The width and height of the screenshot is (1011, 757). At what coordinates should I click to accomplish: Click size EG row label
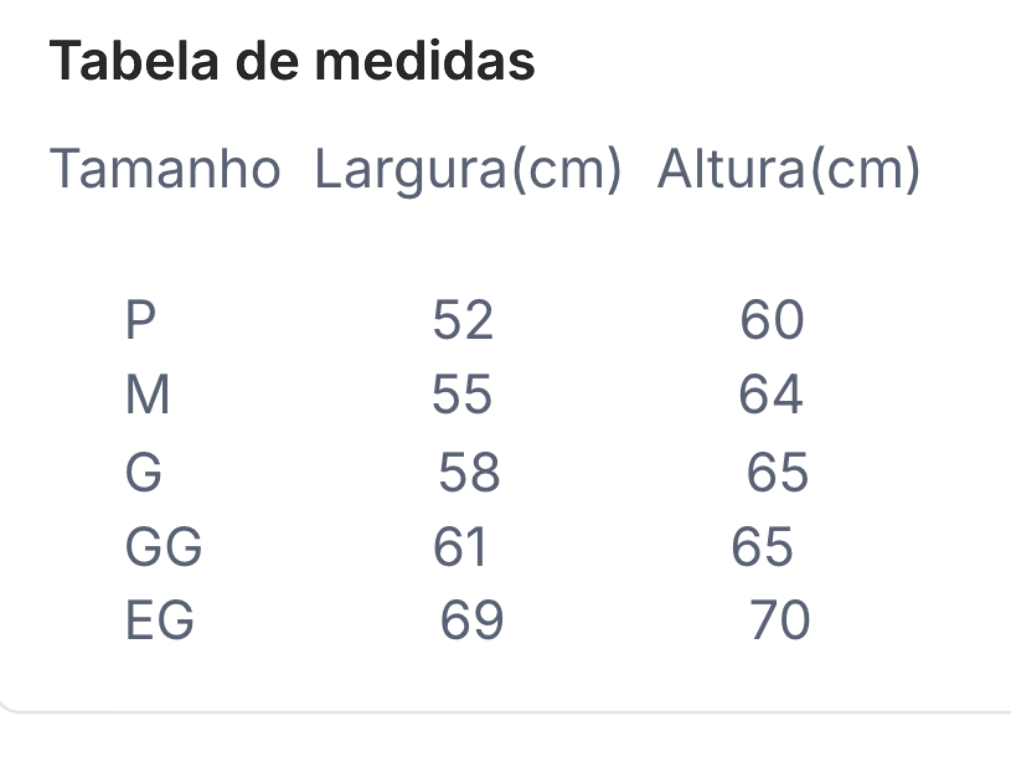coord(159,620)
